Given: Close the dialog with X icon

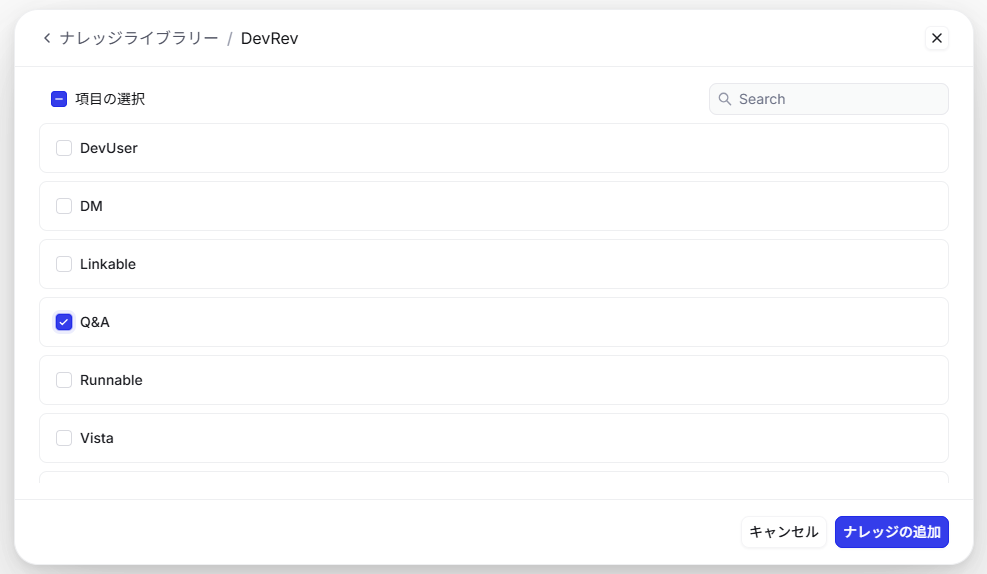Looking at the screenshot, I should 936,38.
